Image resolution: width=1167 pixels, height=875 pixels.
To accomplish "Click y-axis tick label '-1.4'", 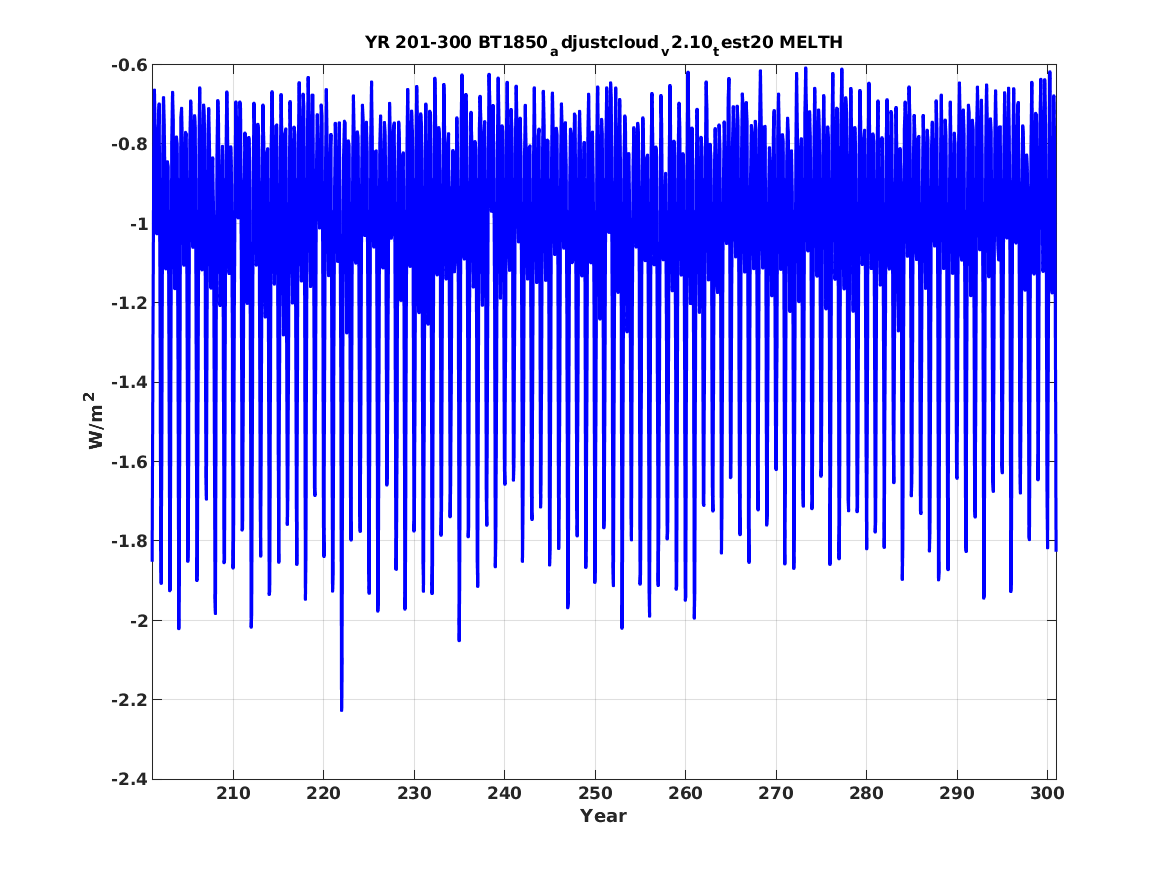I will click(129, 382).
